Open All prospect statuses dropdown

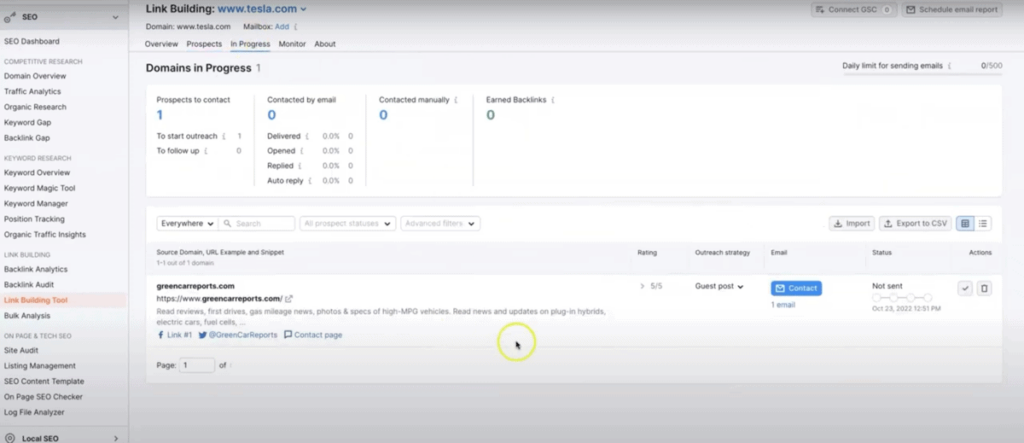pos(347,223)
